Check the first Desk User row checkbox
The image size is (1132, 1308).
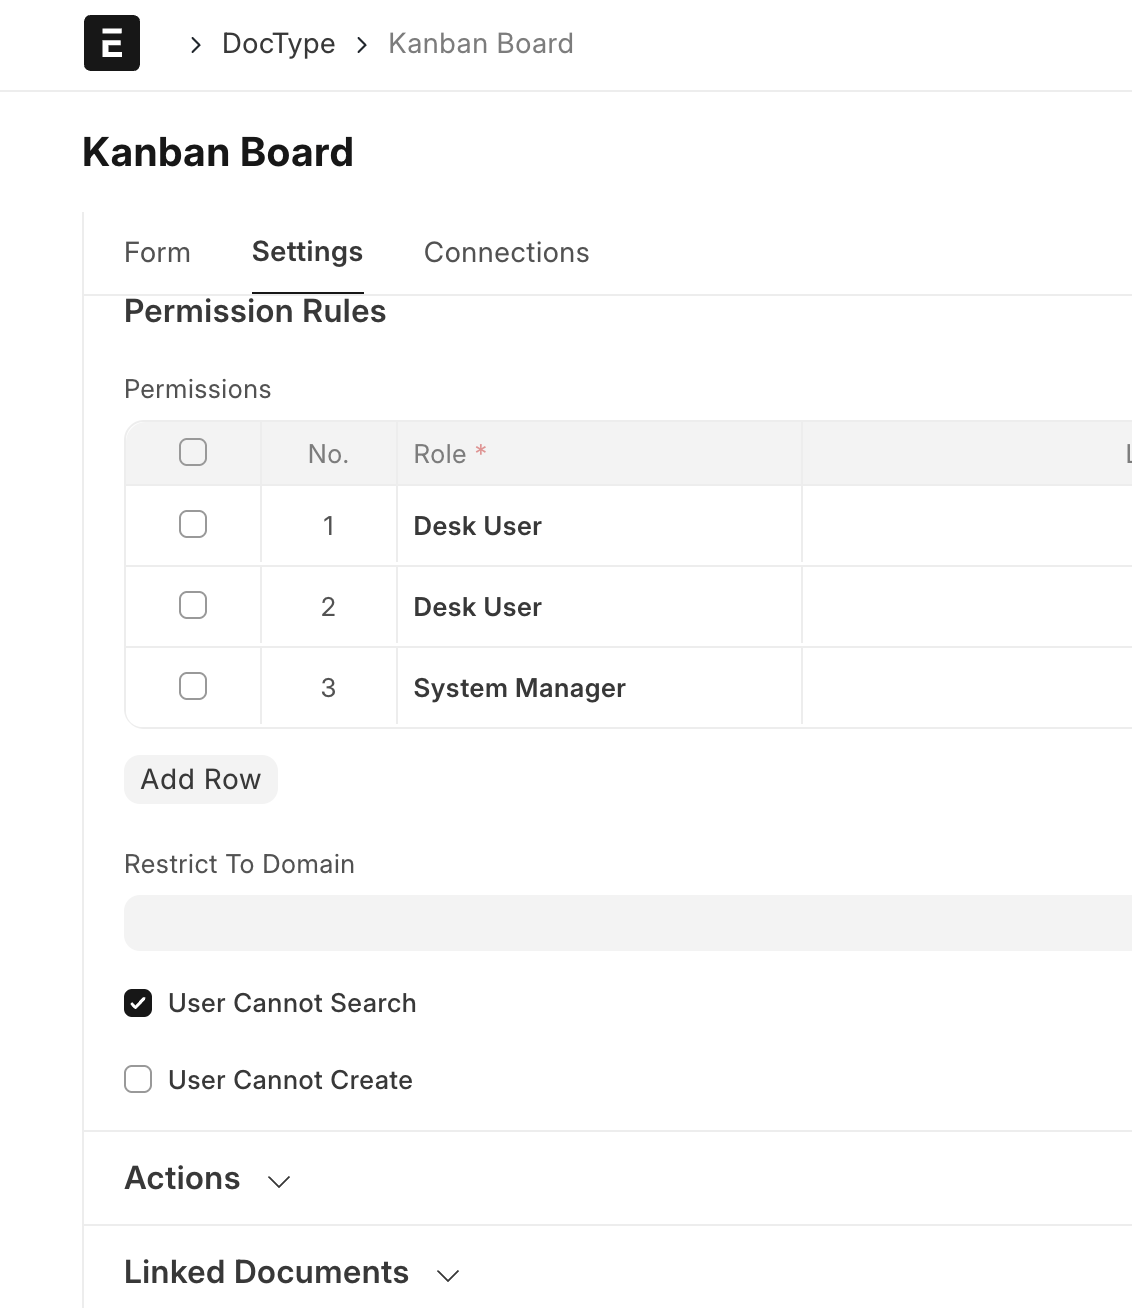tap(193, 524)
